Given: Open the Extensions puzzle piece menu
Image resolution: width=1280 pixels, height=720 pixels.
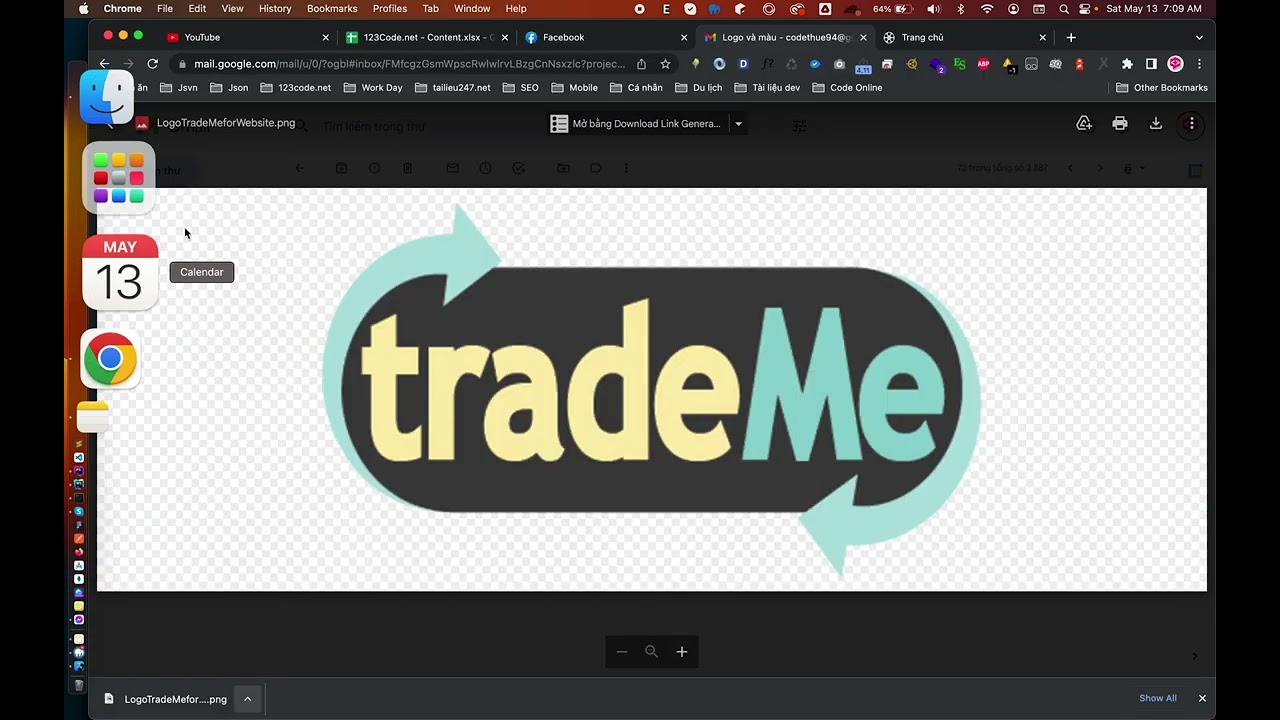Looking at the screenshot, I should (x=1127, y=63).
